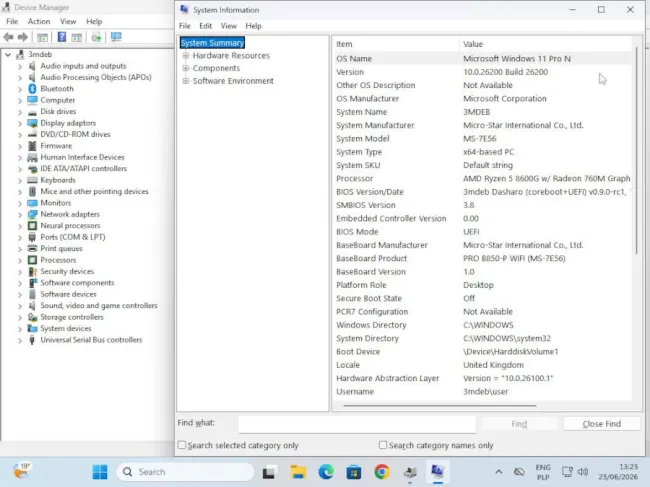
Task: Expand Human Interface Devices category
Action: [x=20, y=157]
